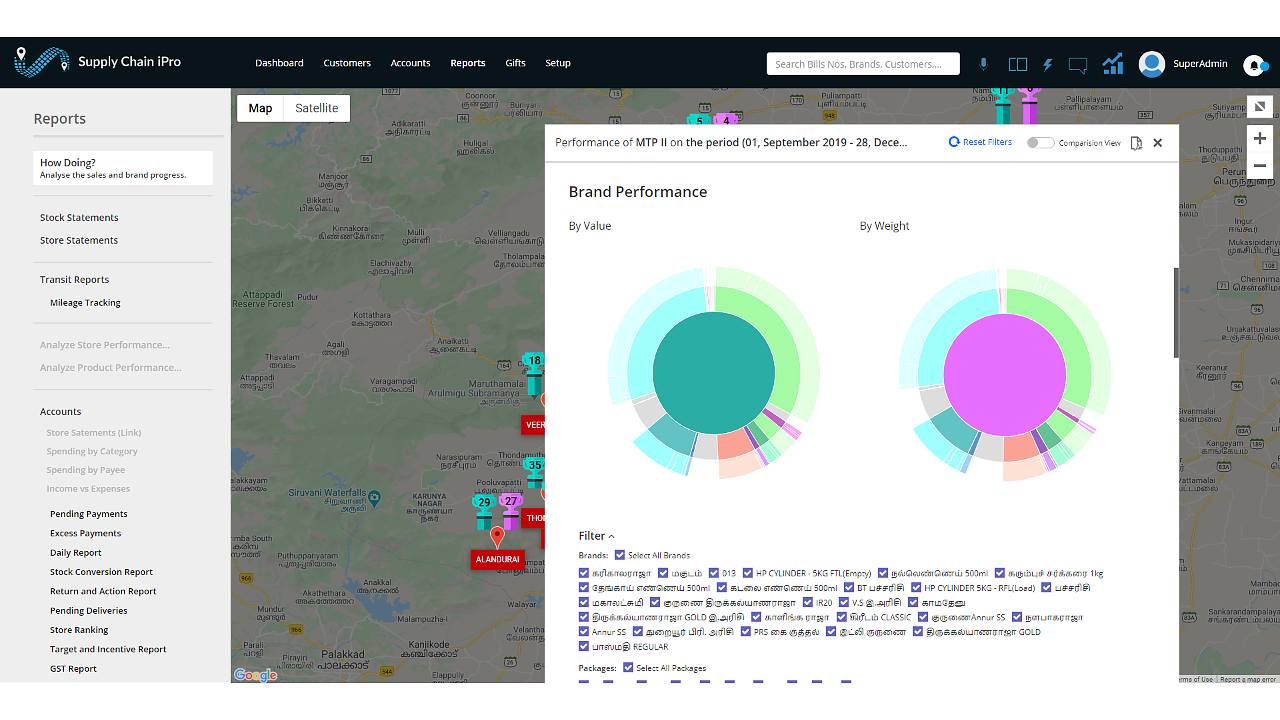Uncheck the Select All Brands checkbox

pos(620,555)
